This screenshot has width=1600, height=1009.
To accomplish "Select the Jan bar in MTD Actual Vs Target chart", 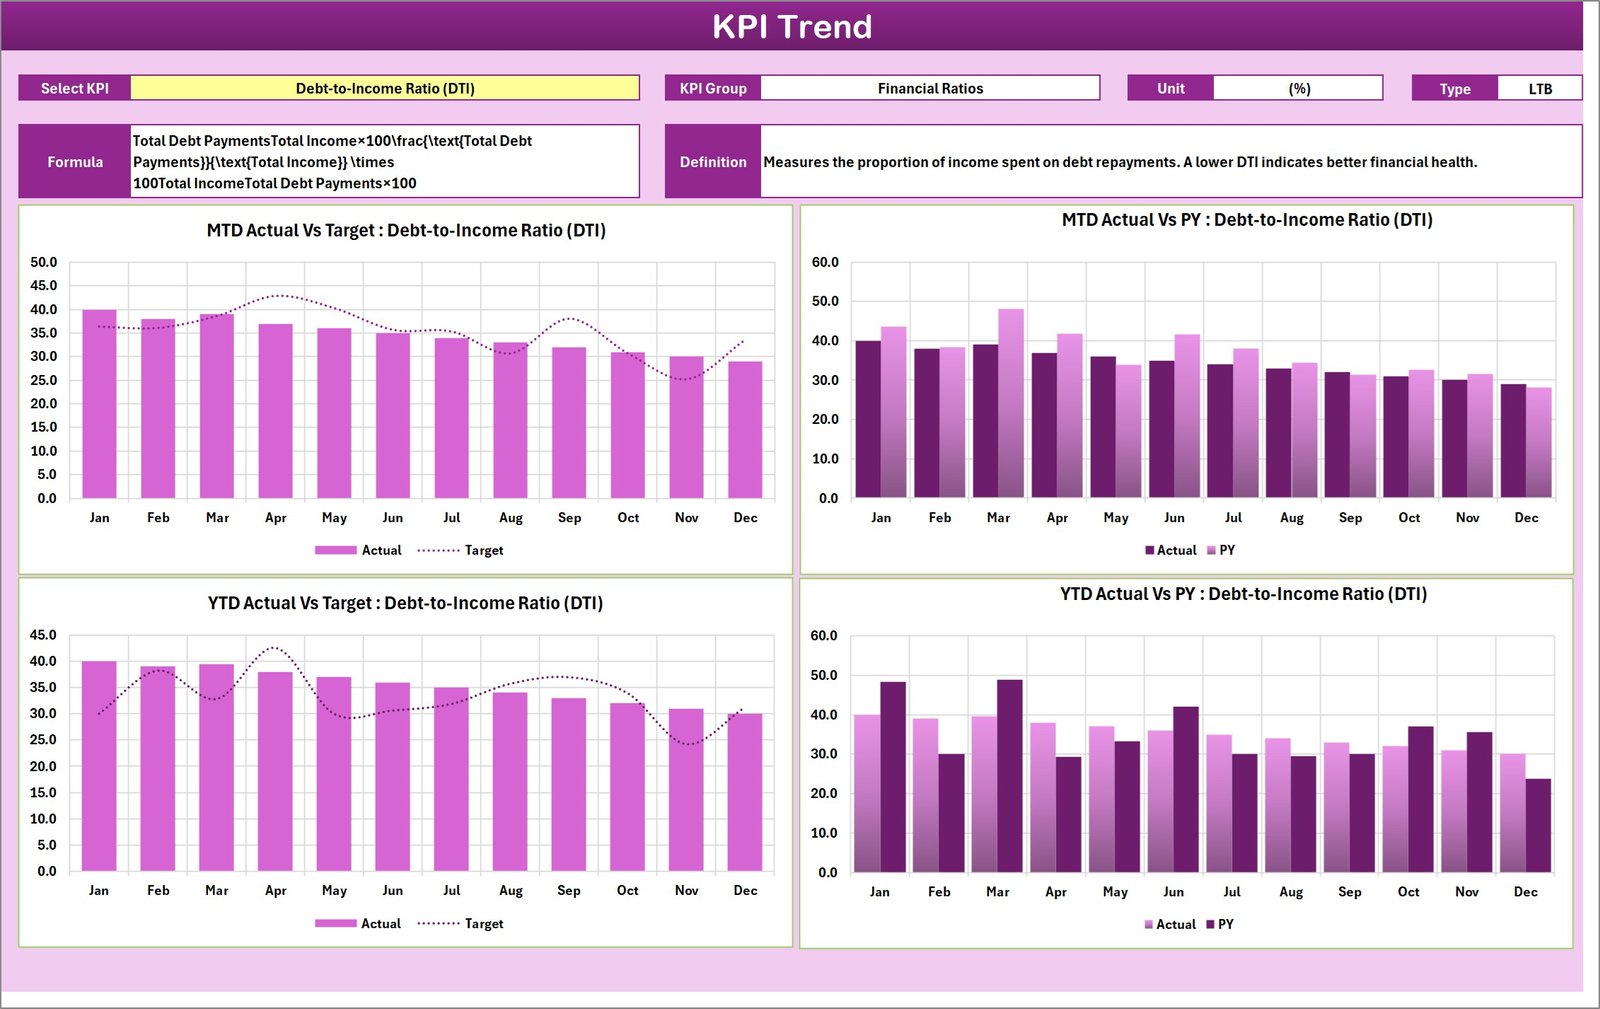I will [x=99, y=400].
